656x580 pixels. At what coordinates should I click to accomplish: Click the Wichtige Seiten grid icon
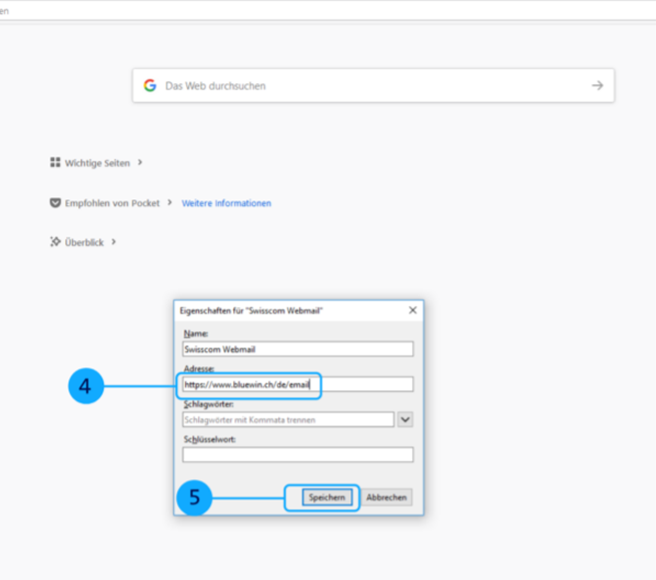(55, 162)
